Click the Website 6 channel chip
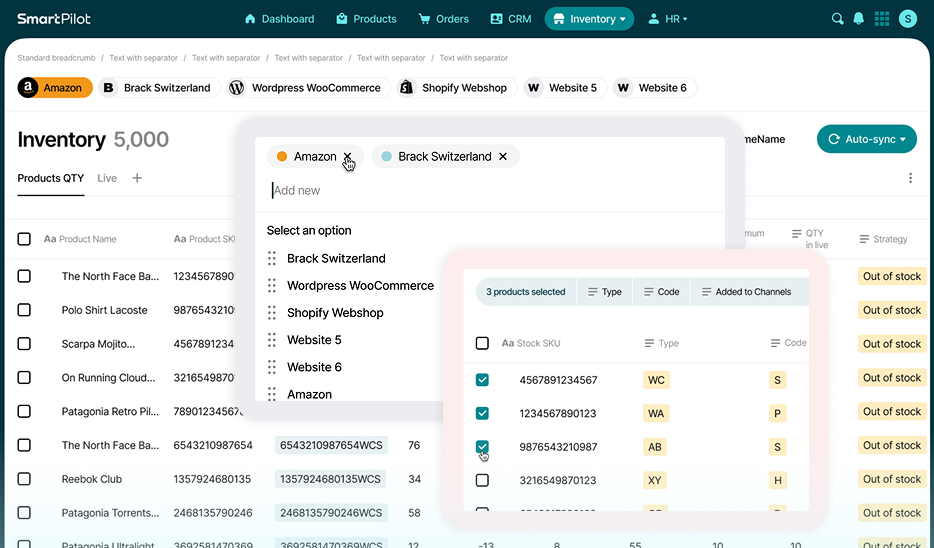The image size is (934, 548). coord(654,88)
